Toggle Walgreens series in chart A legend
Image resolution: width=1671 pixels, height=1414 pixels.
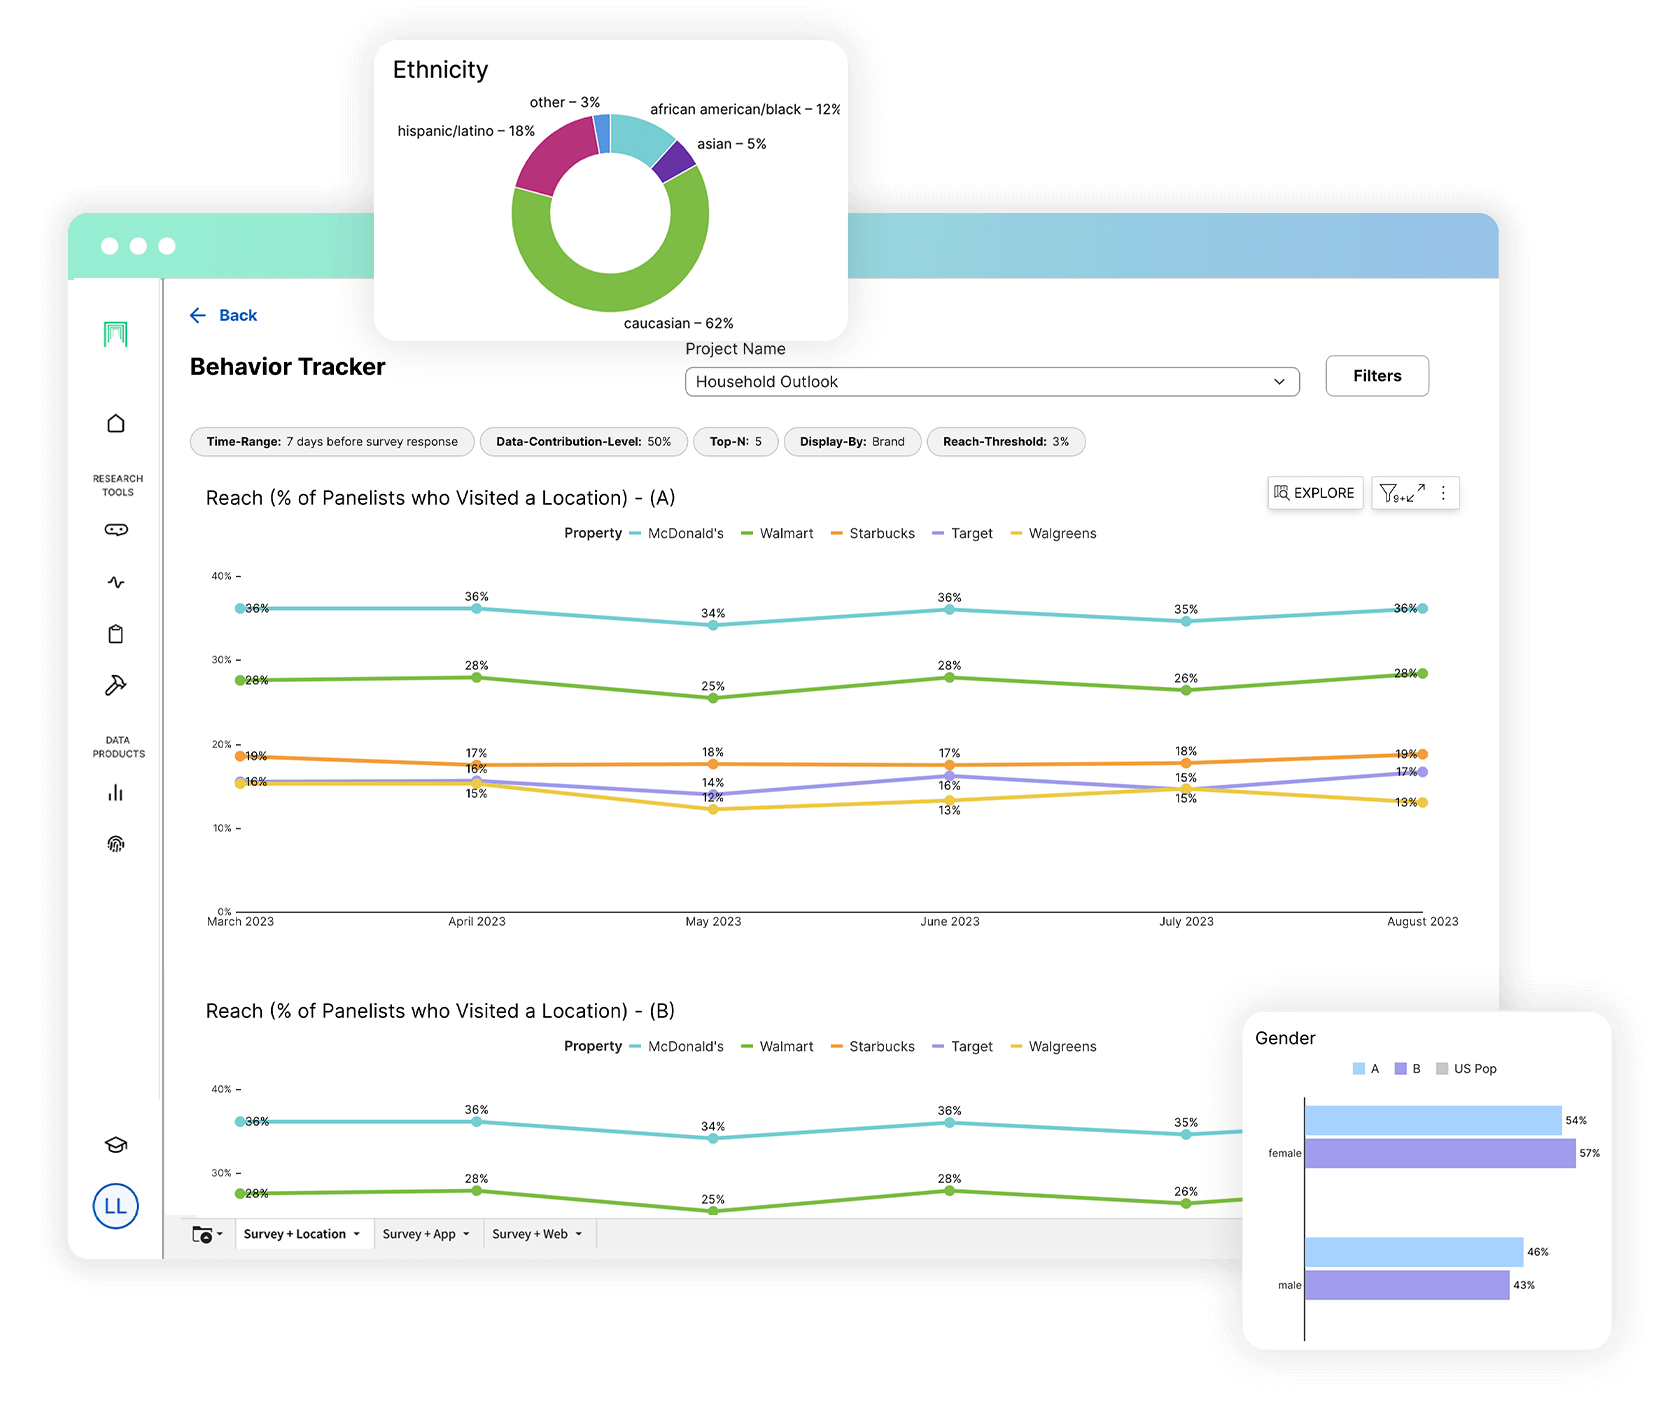tap(1054, 534)
